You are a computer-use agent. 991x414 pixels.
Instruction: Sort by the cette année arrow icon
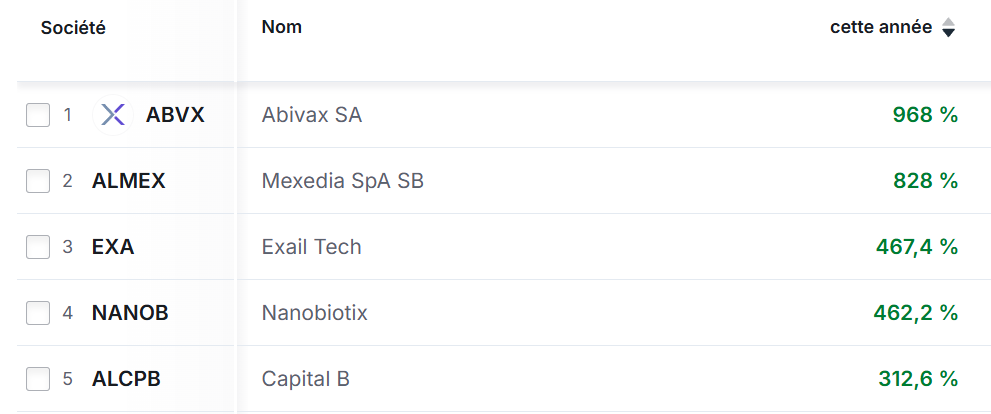tap(949, 28)
